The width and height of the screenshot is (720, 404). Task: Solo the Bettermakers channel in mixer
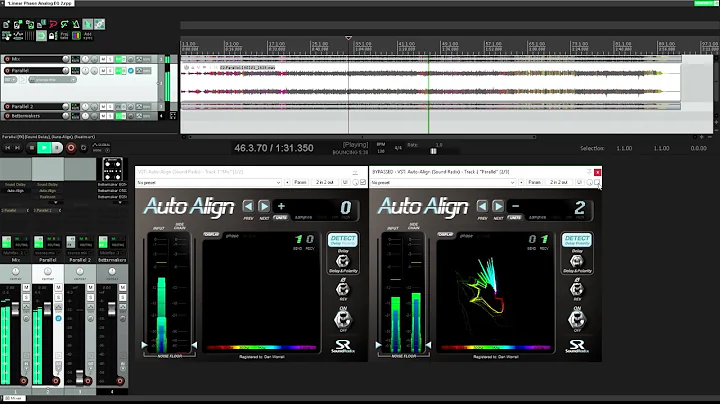click(123, 297)
